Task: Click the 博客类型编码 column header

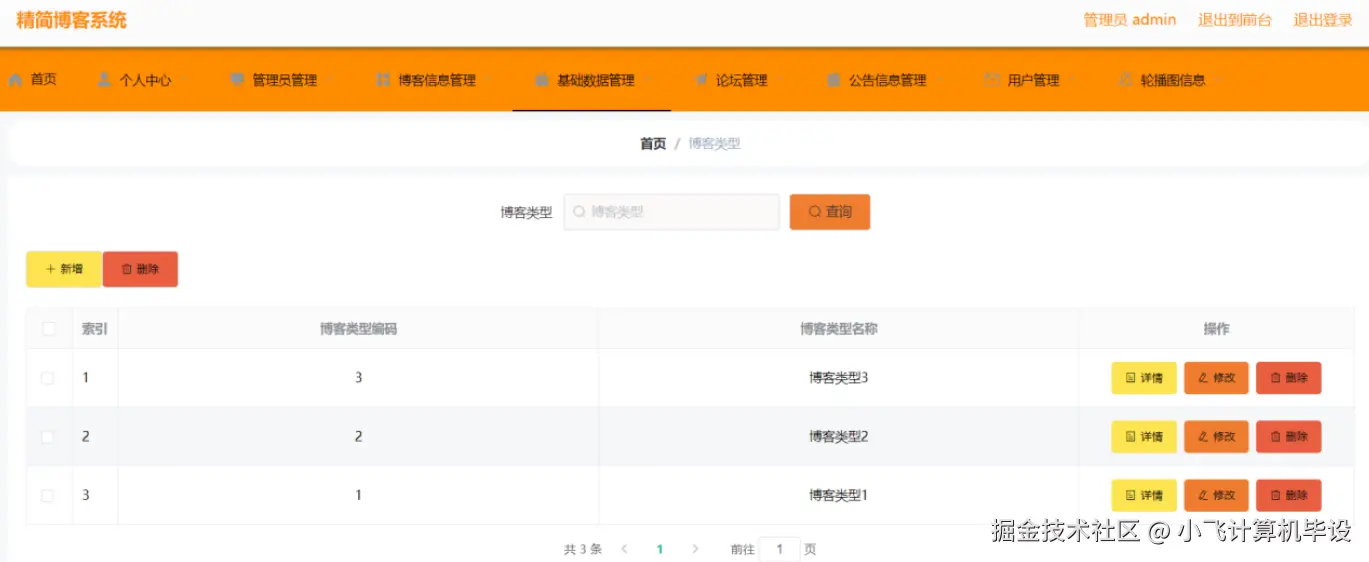Action: click(x=358, y=329)
